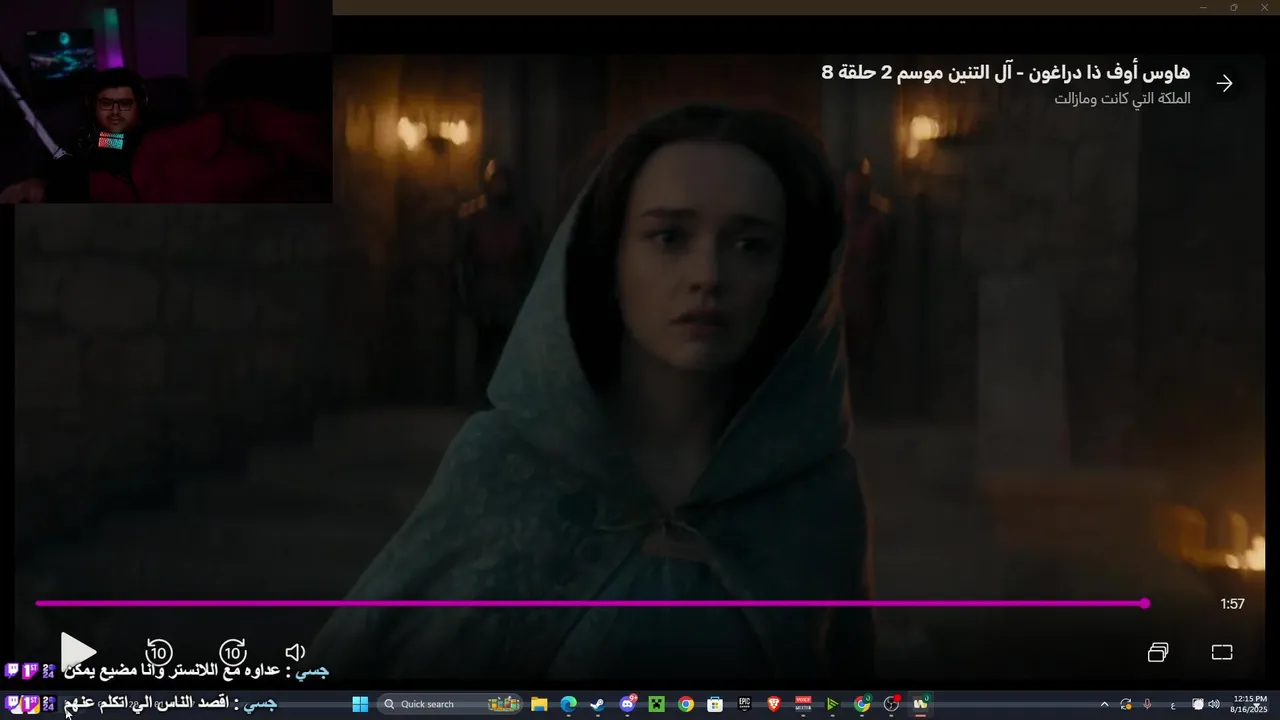Show hidden system tray icons
The image size is (1280, 720).
[1104, 704]
